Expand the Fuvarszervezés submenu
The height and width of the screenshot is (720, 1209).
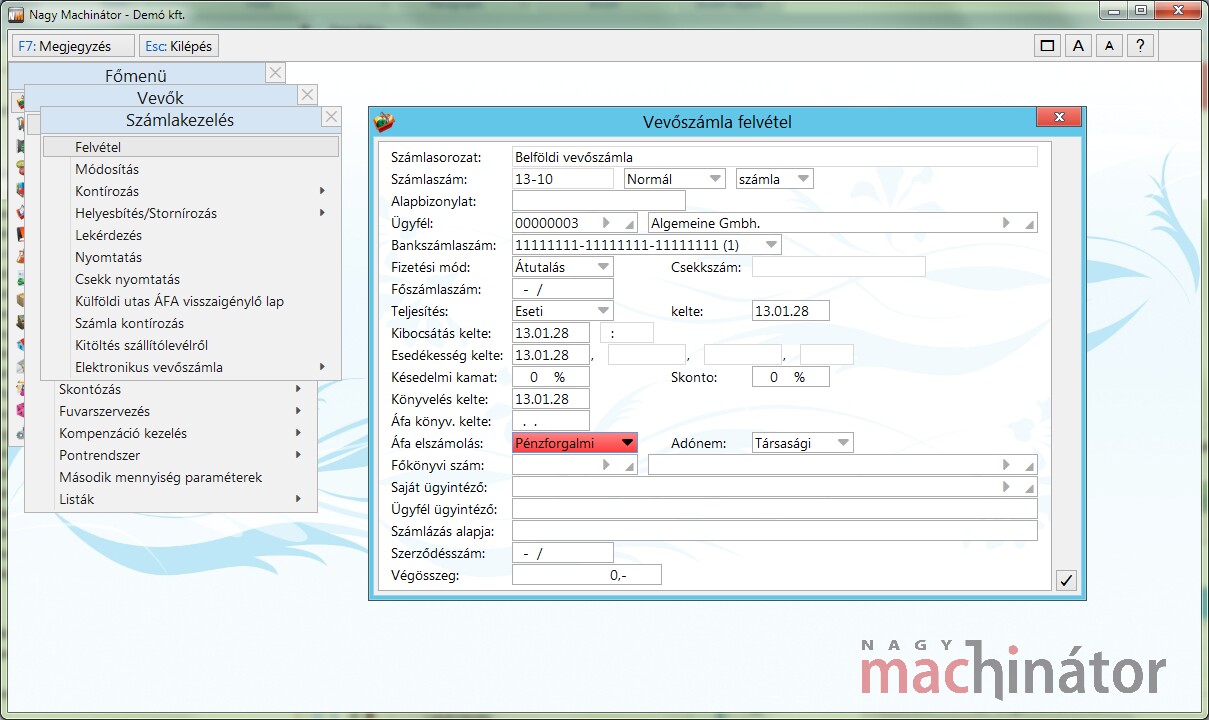(x=298, y=411)
